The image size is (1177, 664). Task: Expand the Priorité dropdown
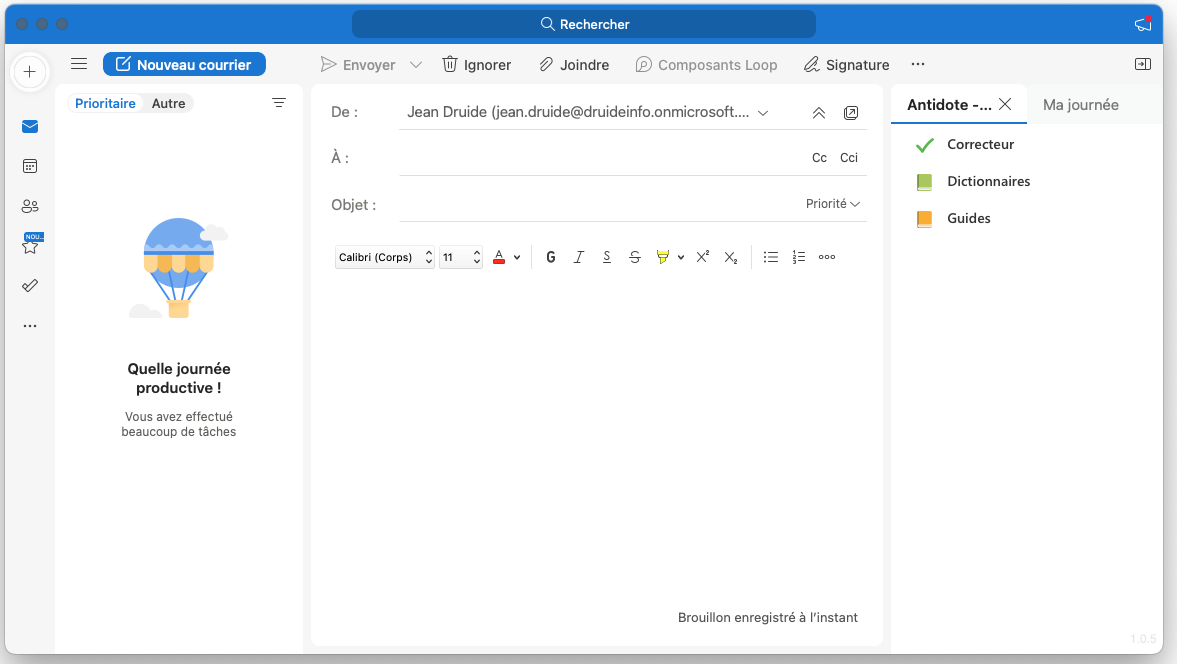click(833, 204)
